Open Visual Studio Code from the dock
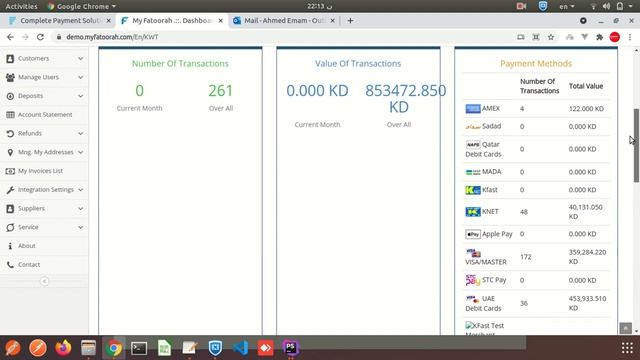The width and height of the screenshot is (640, 360). point(240,348)
